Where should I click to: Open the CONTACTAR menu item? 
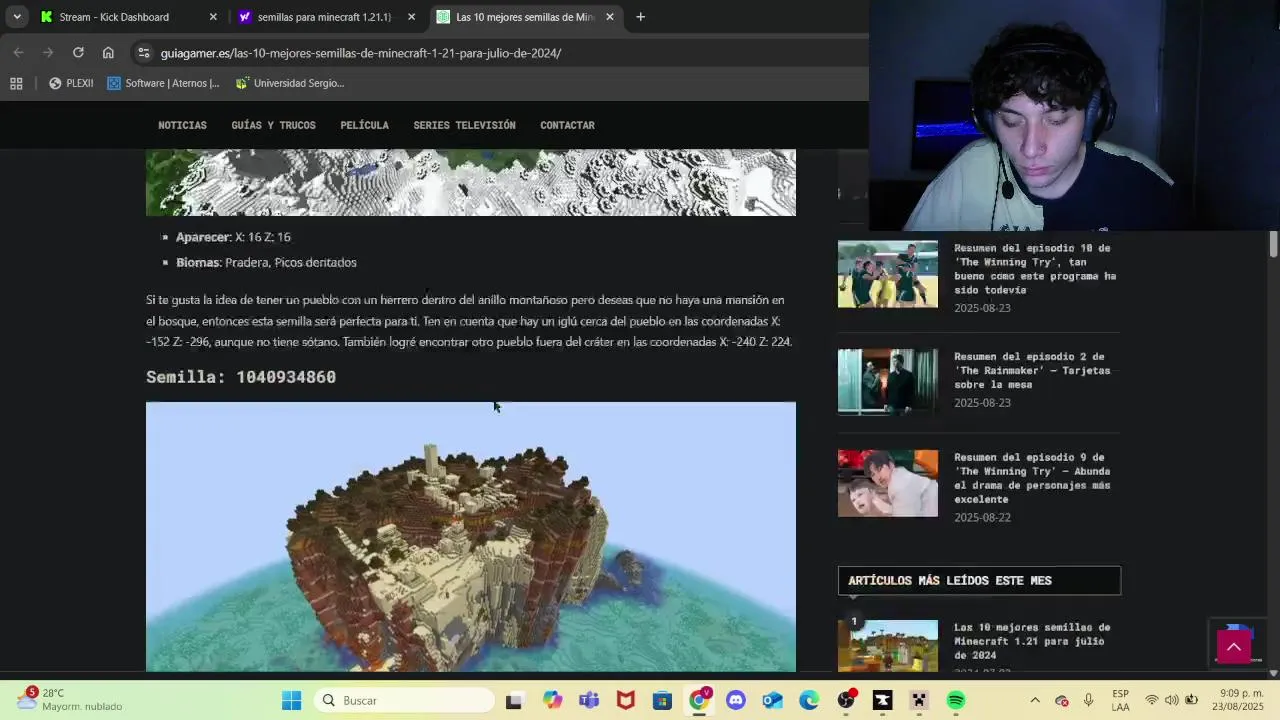click(x=567, y=125)
